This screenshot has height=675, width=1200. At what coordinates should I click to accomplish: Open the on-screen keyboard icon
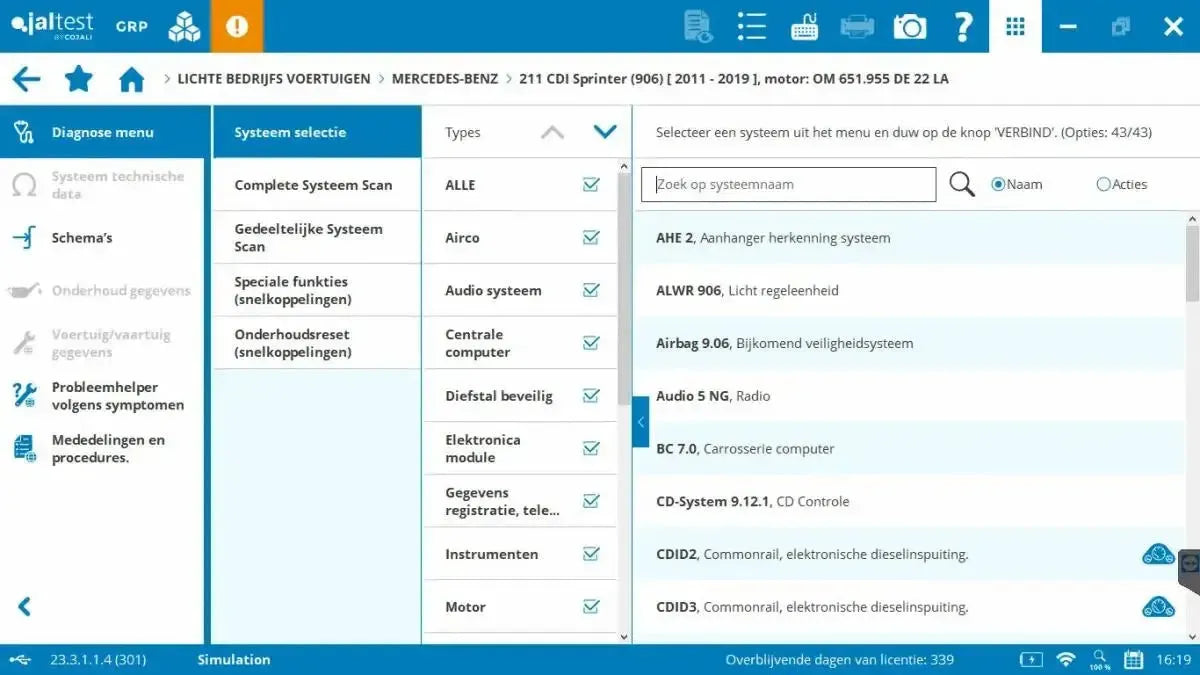[804, 26]
